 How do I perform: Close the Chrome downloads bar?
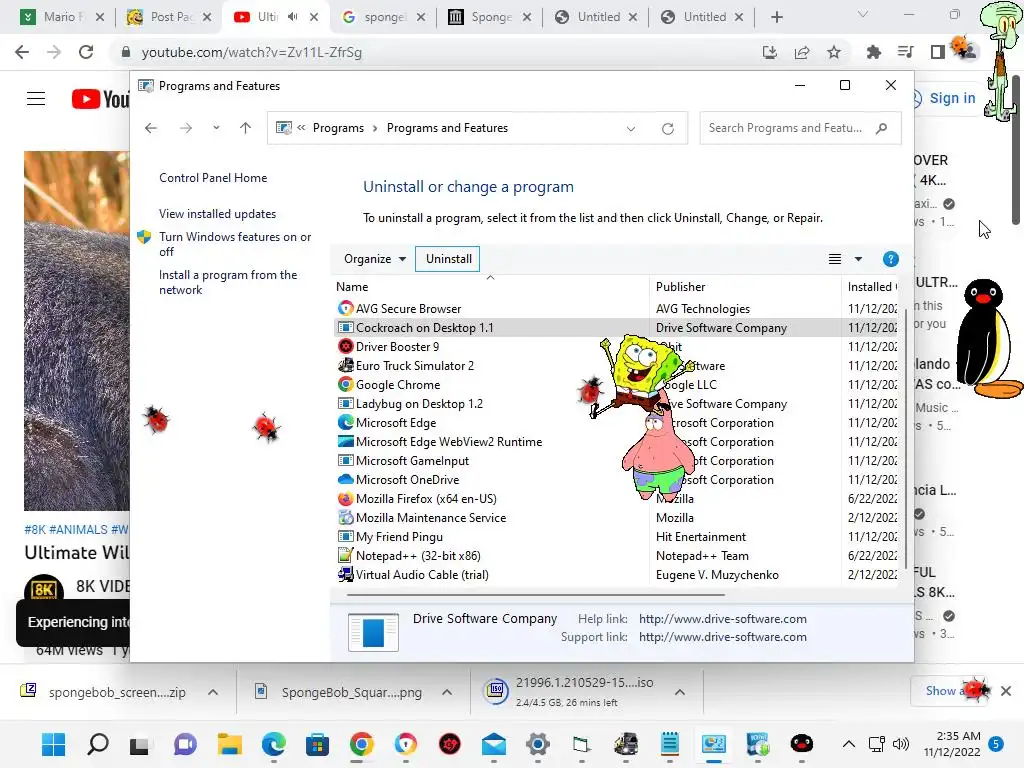pos(1006,691)
